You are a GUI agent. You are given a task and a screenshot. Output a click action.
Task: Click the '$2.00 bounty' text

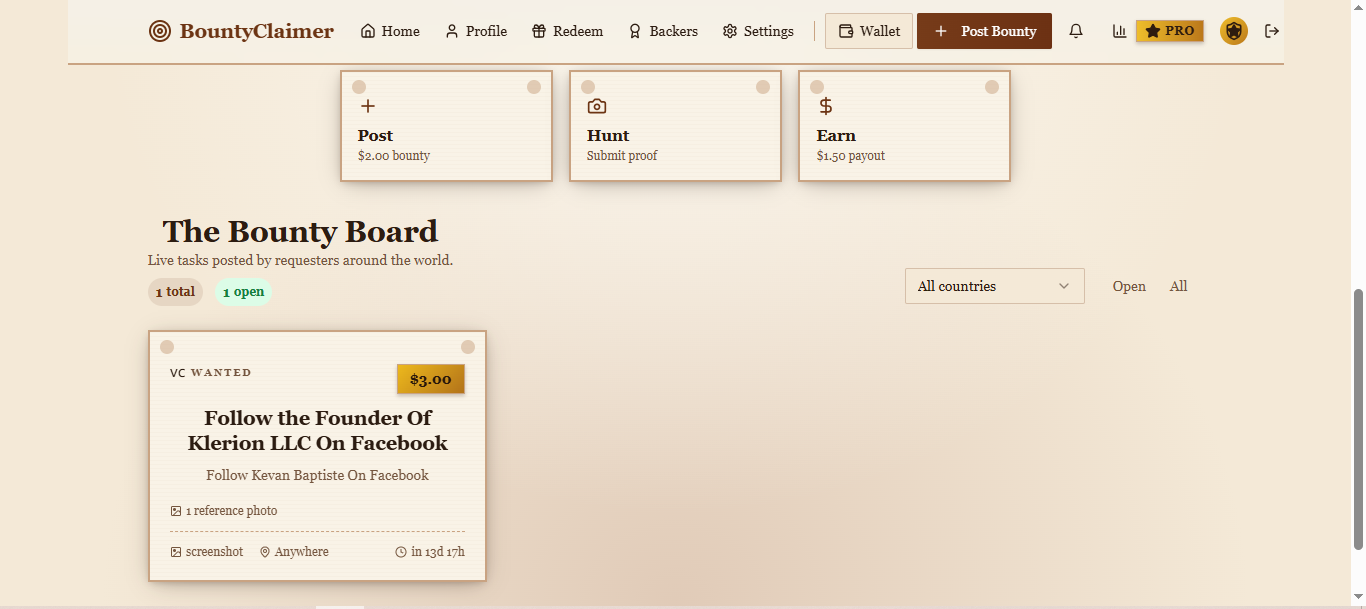pos(394,156)
